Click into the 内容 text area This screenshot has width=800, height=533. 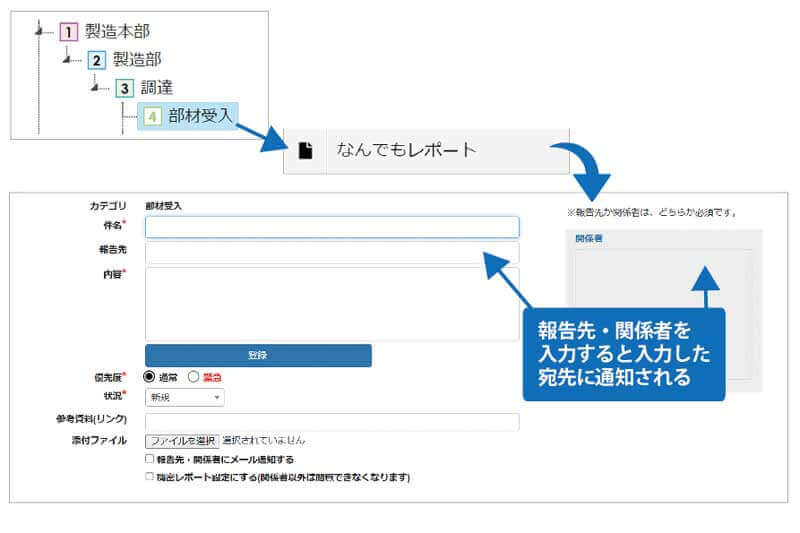(332, 304)
